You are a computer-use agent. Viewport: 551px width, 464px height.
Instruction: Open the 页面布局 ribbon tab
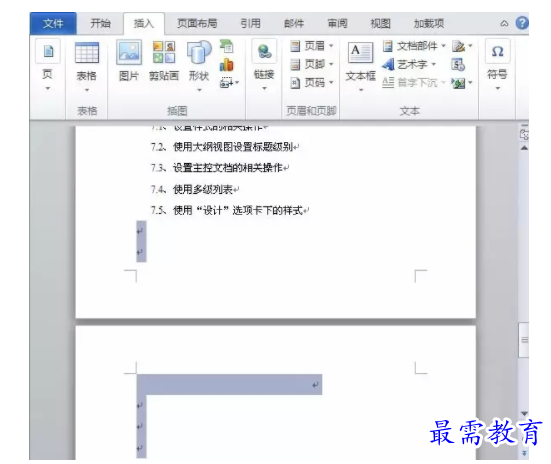197,24
